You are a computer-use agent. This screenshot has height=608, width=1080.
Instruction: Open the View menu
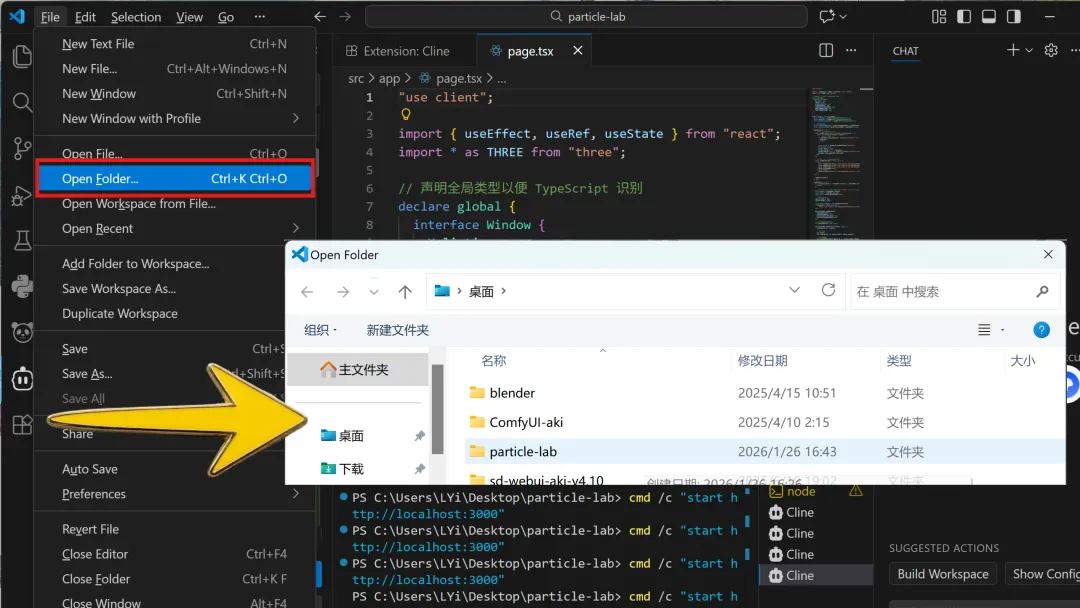(189, 17)
